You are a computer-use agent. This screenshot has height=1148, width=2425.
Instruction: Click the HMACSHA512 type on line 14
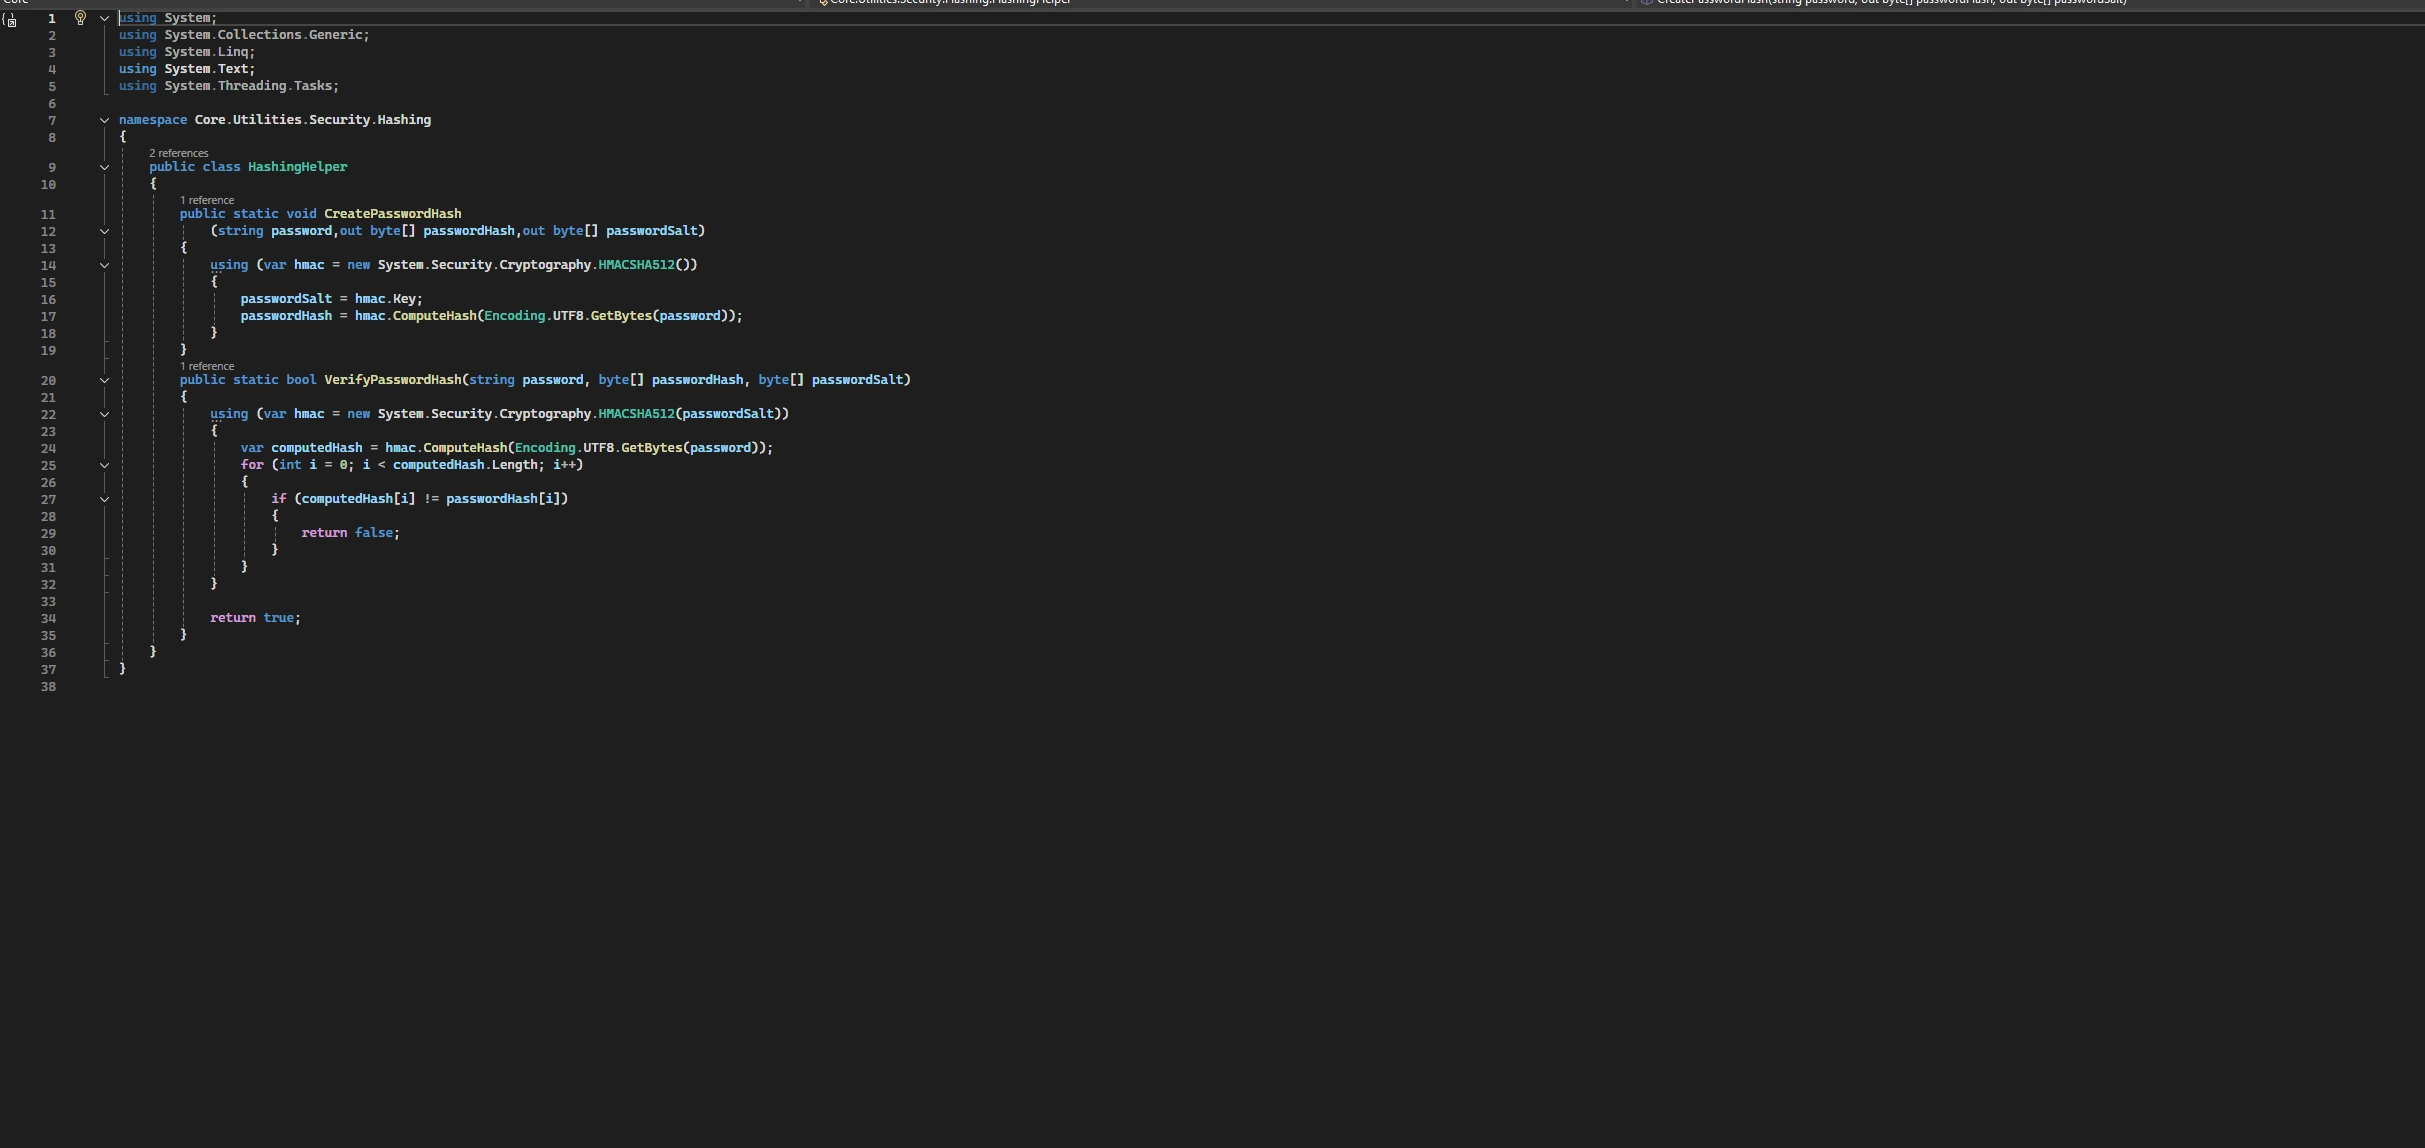(636, 265)
